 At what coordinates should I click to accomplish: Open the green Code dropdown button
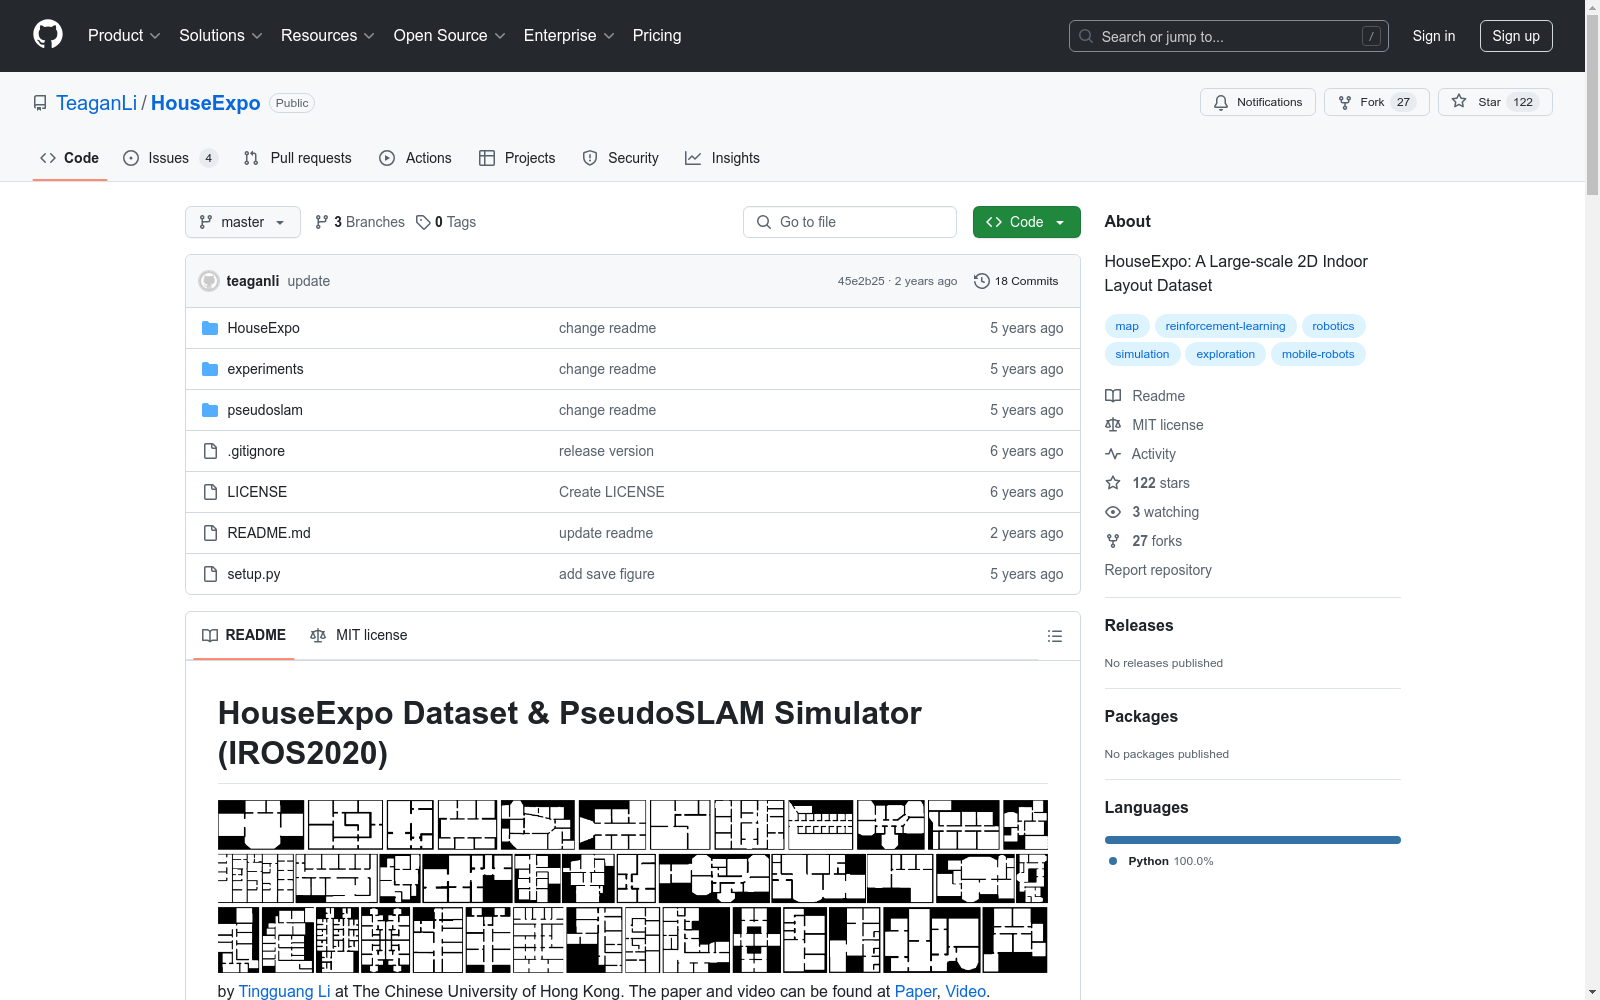[x=1026, y=222]
